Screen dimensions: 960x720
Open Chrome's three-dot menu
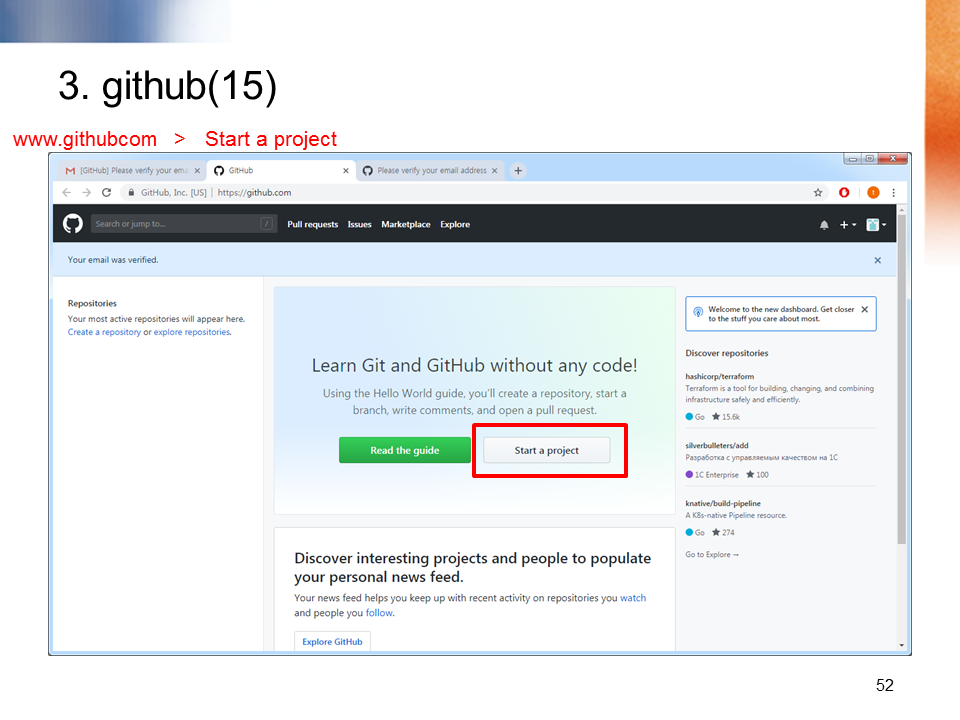pos(894,192)
